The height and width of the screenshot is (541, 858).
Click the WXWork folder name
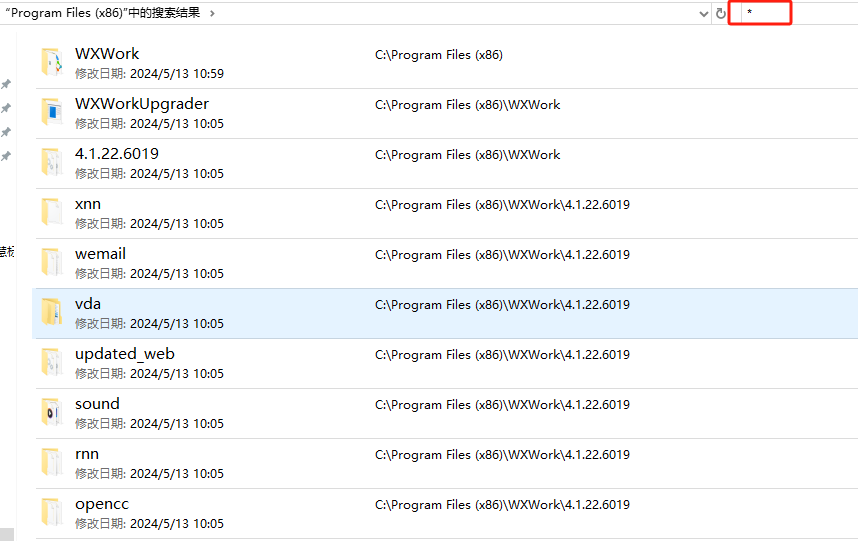[107, 54]
